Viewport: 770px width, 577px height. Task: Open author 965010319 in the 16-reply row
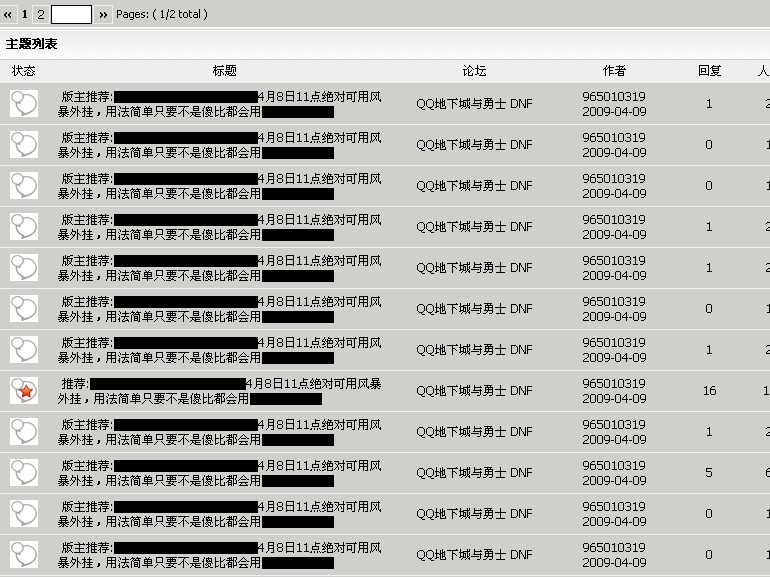point(614,384)
